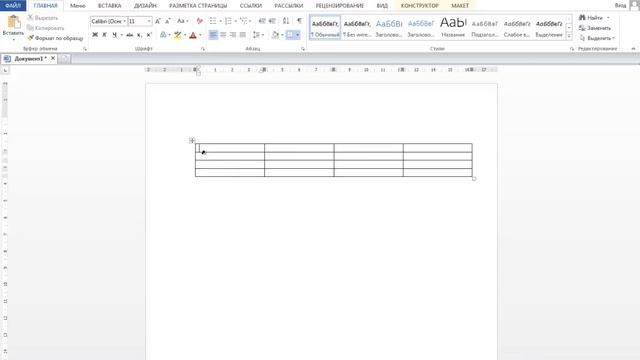The width and height of the screenshot is (640, 360).
Task: Apply the numbered list icon
Action: tap(228, 21)
